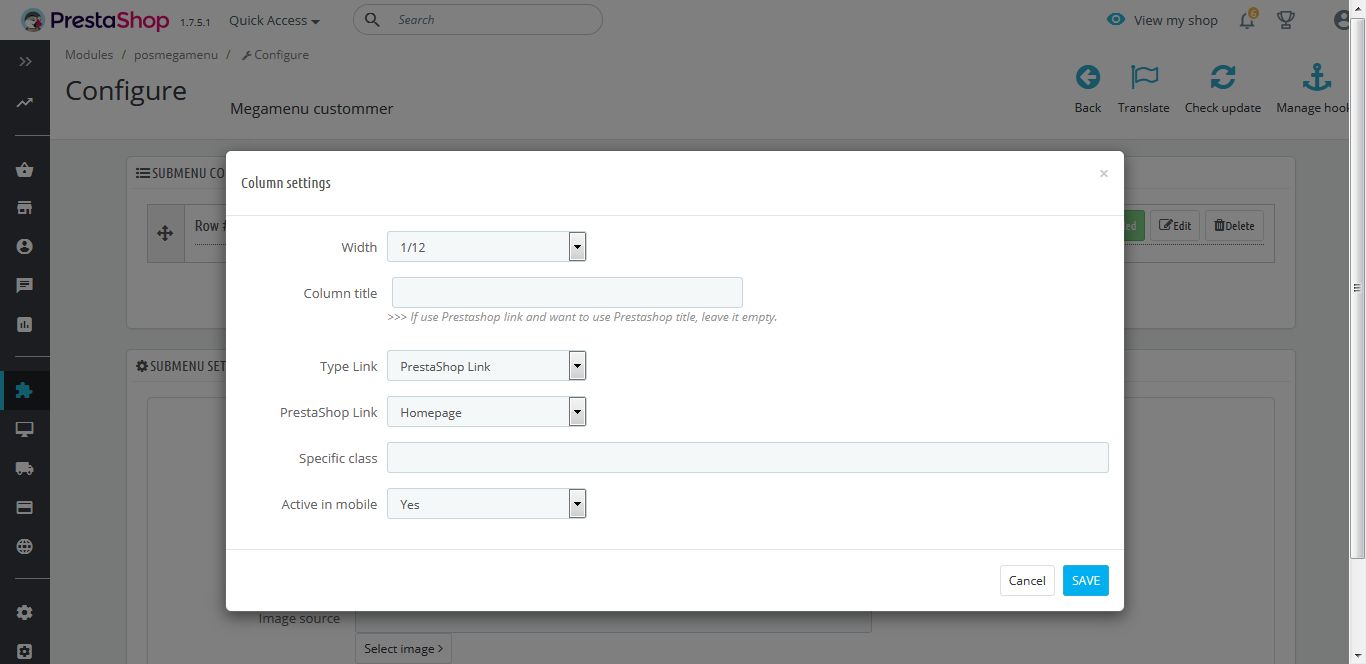Toggle Active in mobile dropdown
This screenshot has width=1366, height=664.
[x=486, y=504]
